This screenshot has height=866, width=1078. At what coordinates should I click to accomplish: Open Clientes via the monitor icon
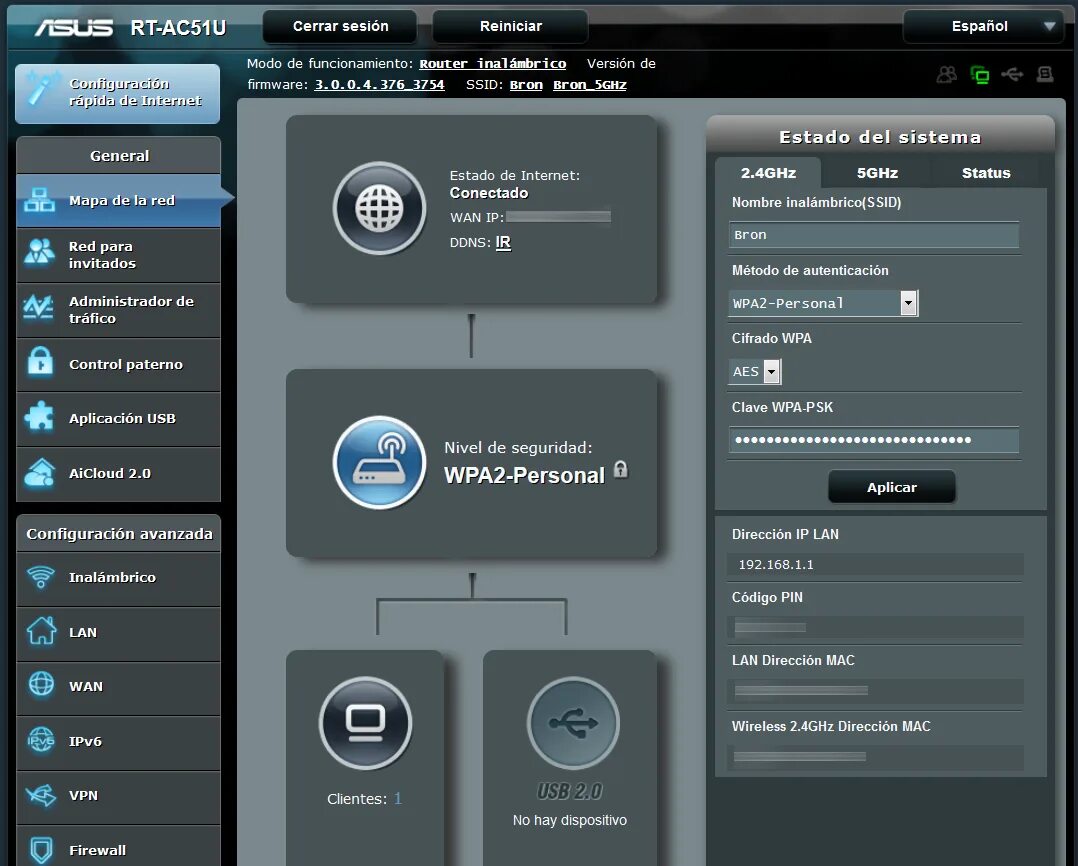tap(365, 723)
